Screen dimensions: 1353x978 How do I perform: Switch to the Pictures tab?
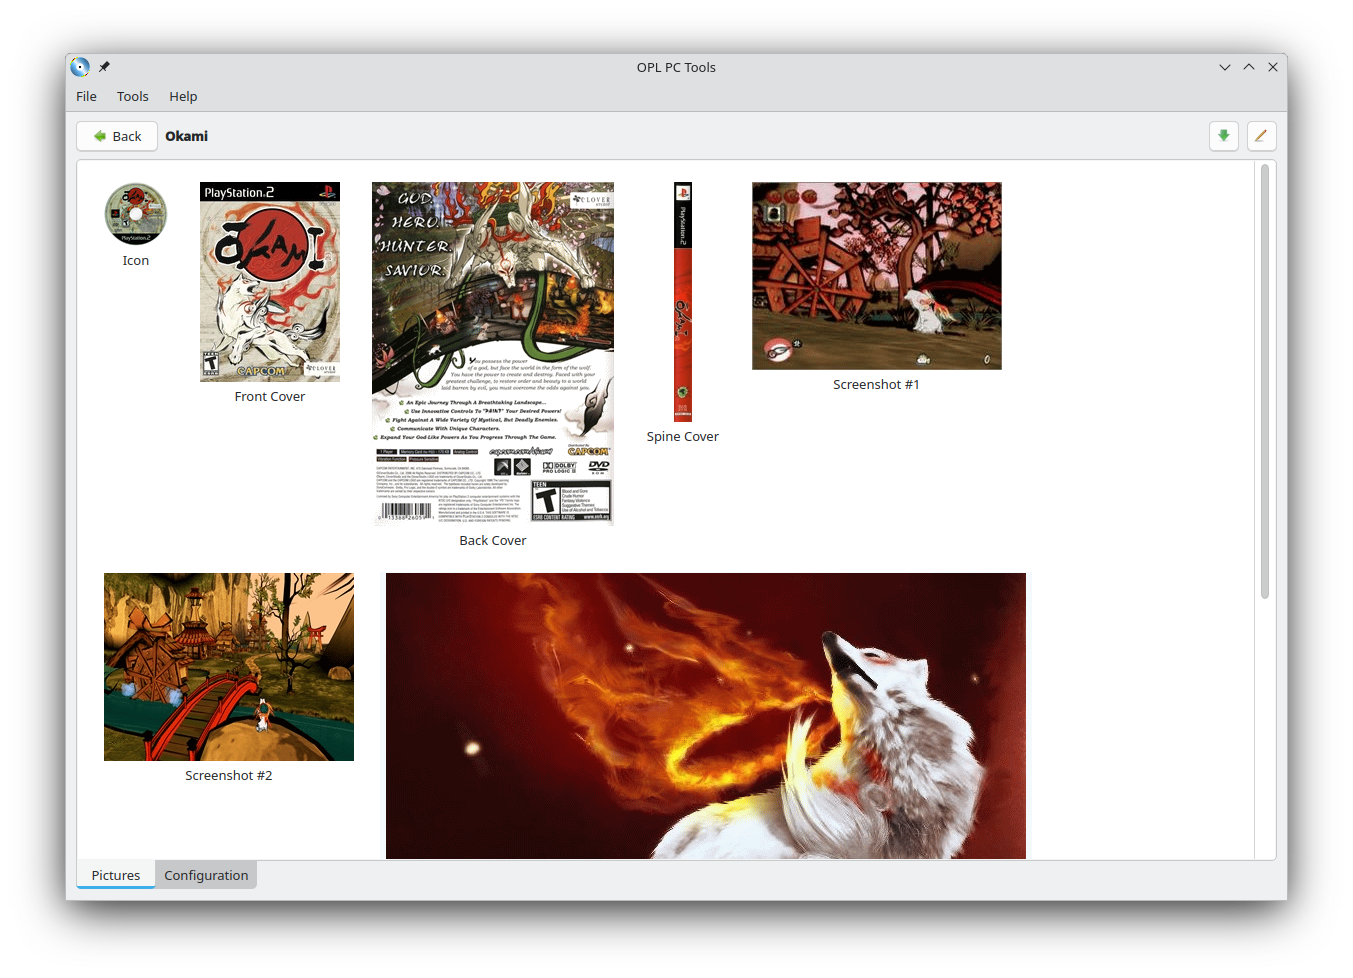[x=116, y=875]
